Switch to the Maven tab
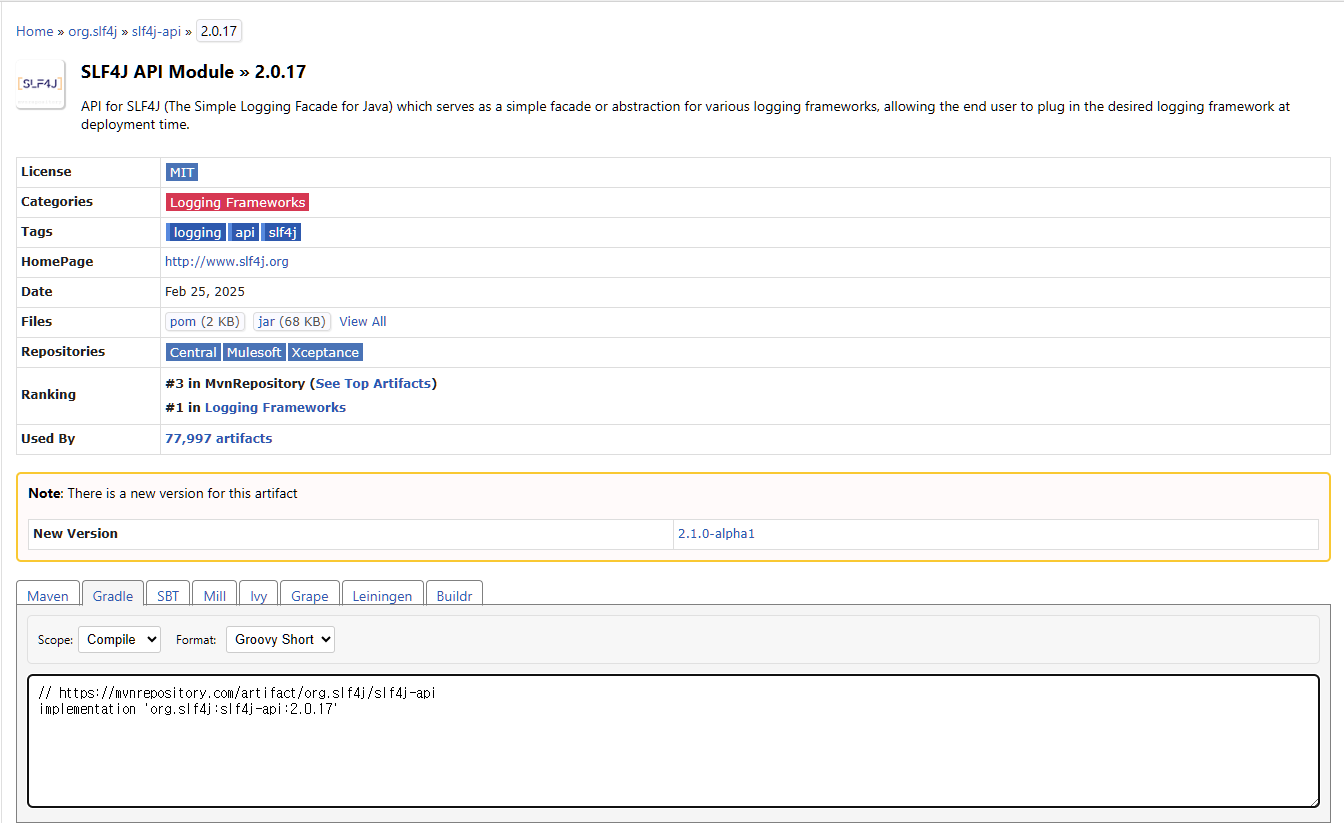1344x823 pixels. (x=48, y=595)
